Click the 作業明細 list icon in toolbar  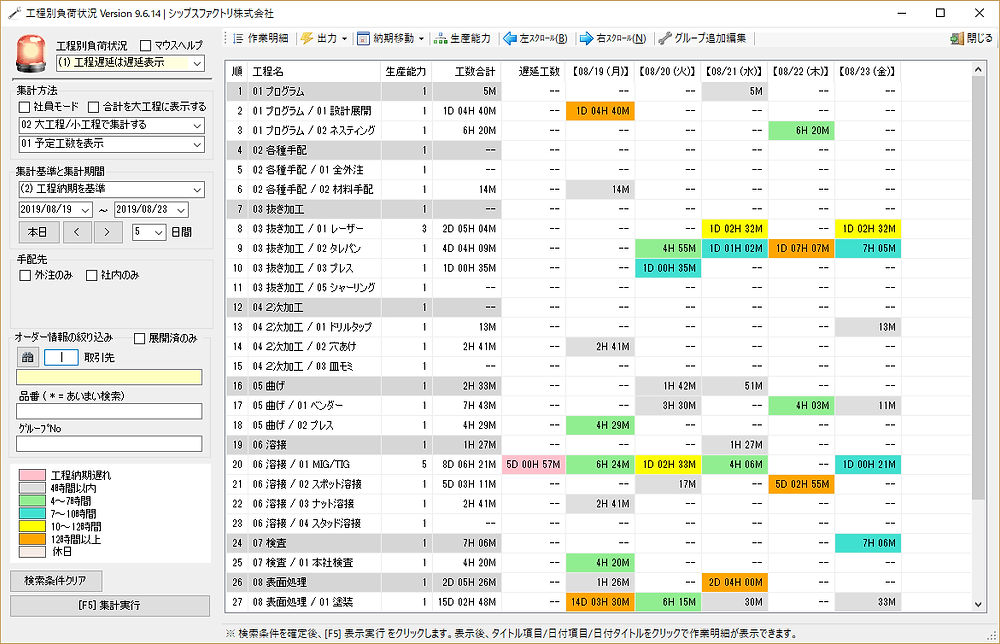pos(238,39)
